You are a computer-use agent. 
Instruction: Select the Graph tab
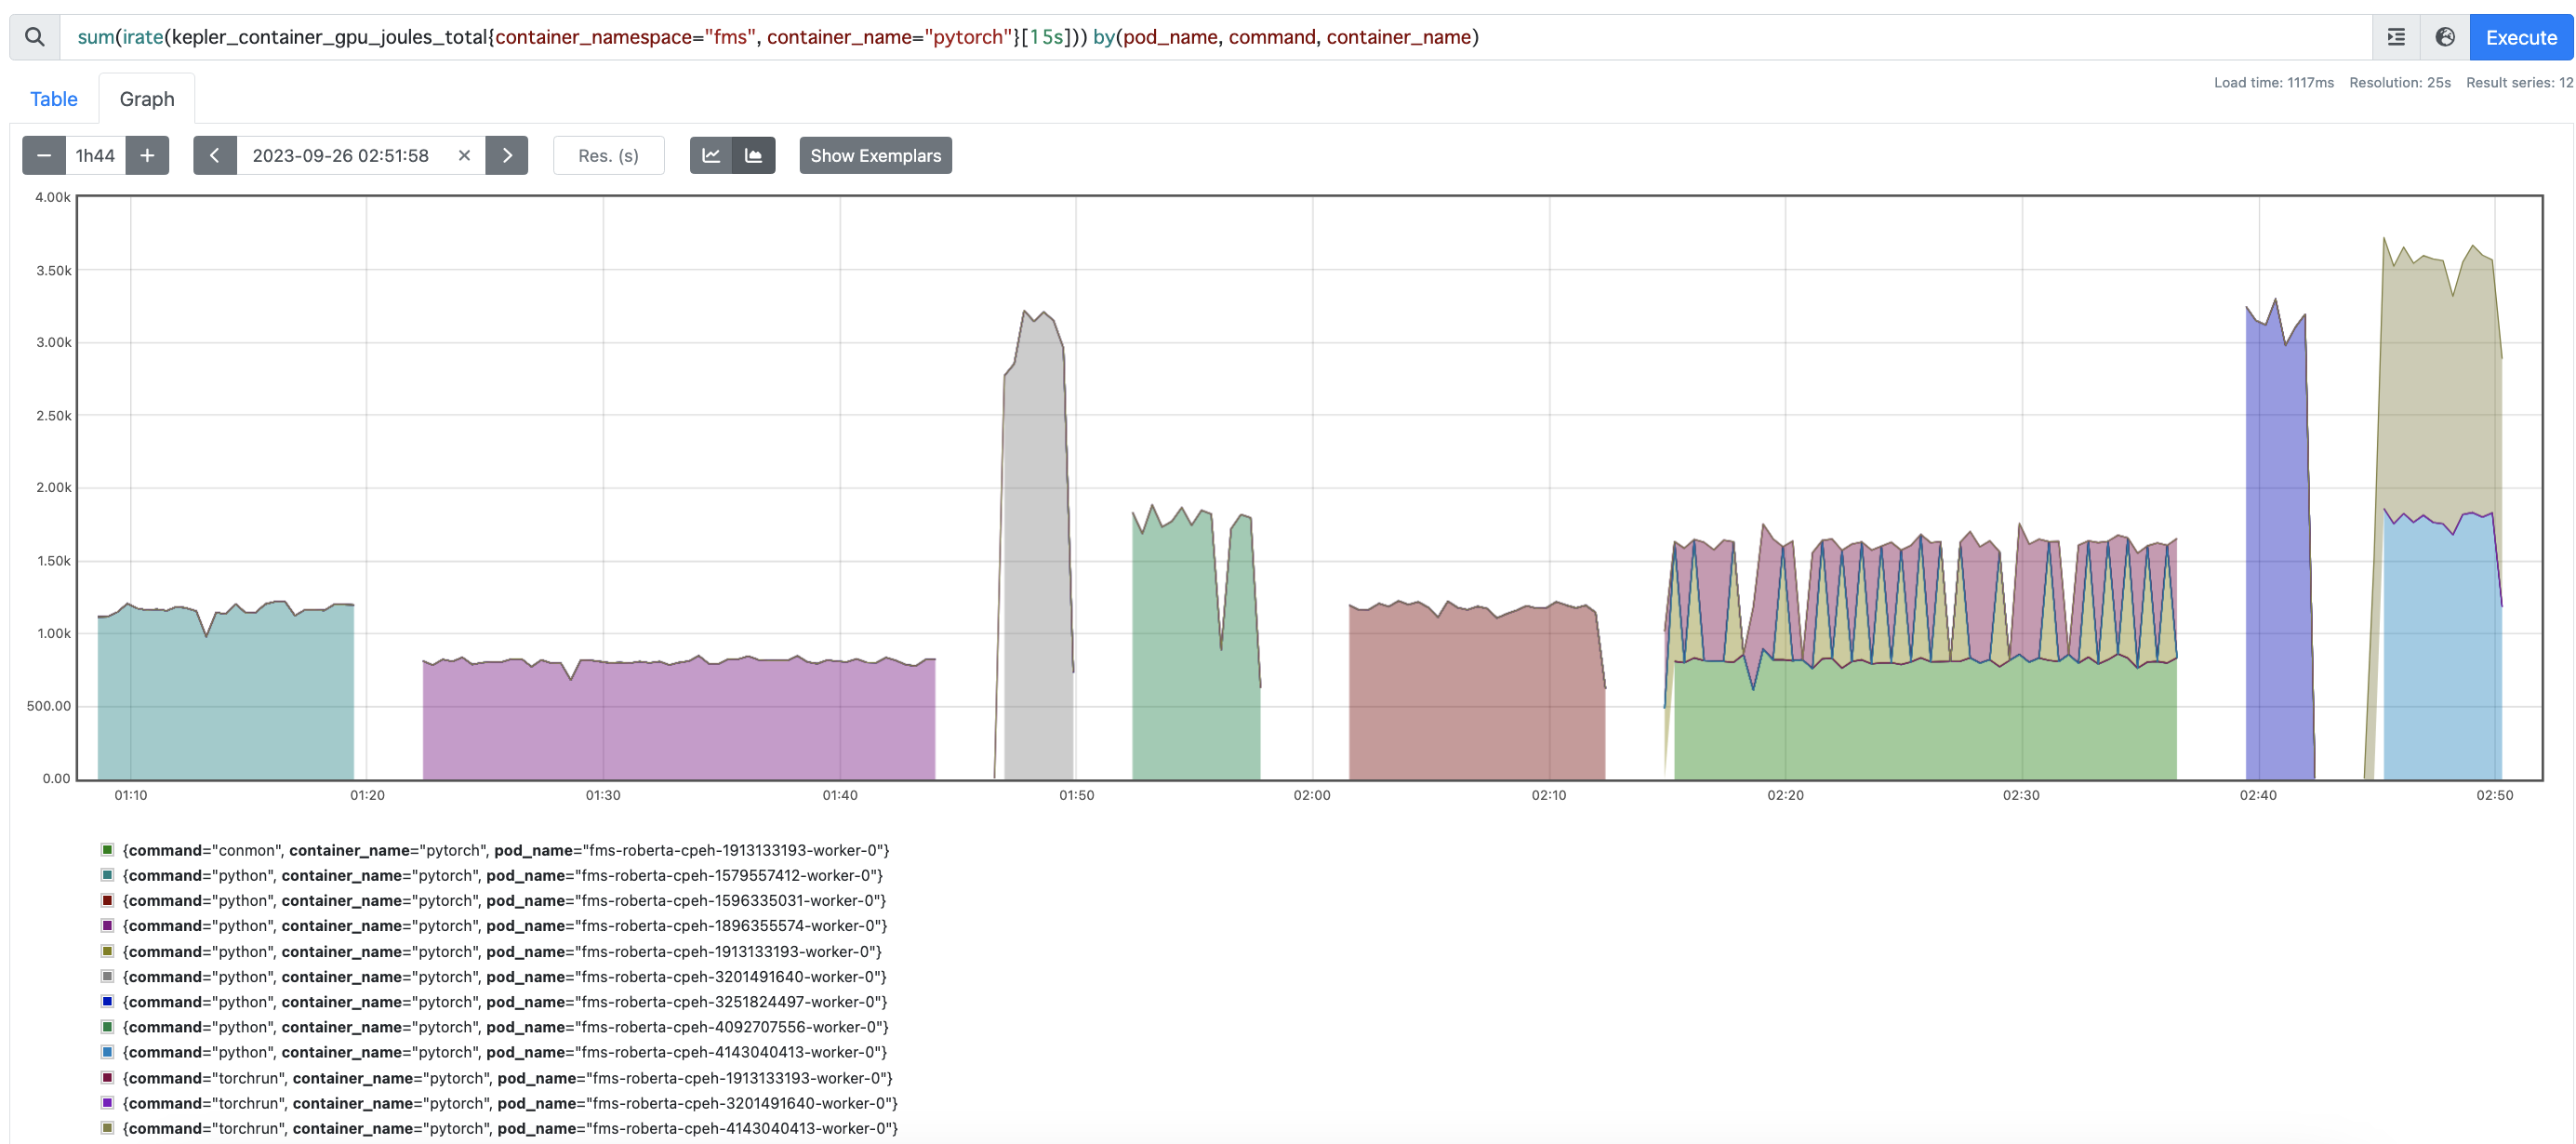point(147,99)
